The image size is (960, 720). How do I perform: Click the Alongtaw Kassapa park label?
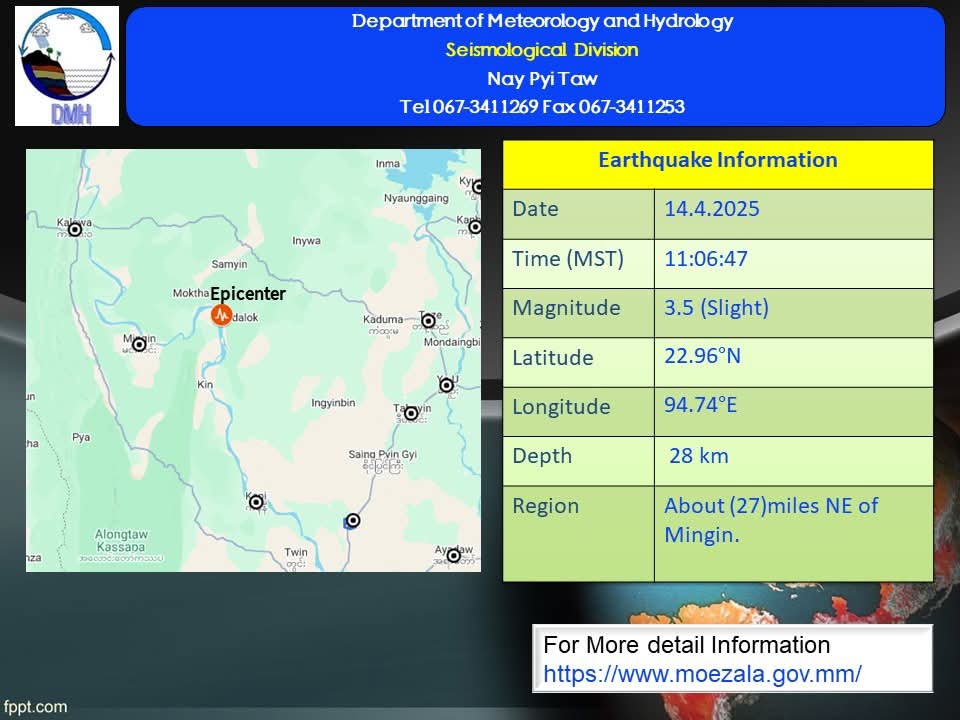click(x=121, y=541)
